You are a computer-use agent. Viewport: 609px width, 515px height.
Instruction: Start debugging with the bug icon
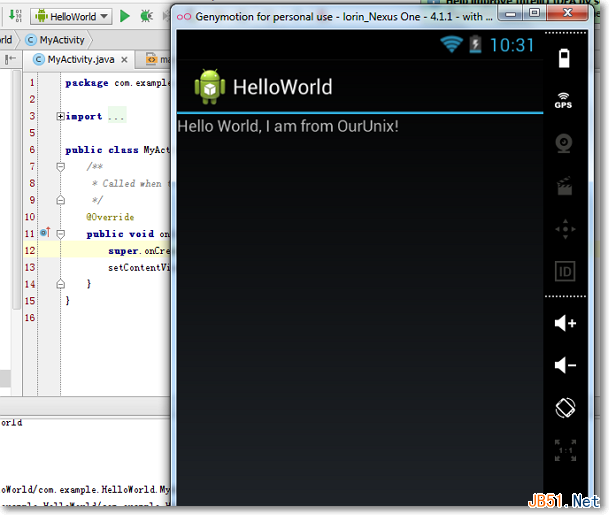(x=146, y=16)
